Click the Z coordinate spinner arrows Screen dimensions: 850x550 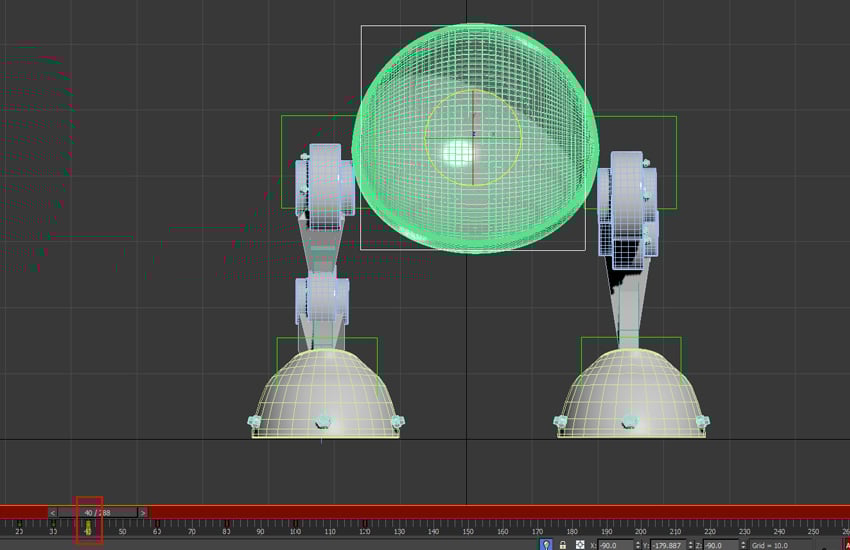tap(744, 545)
